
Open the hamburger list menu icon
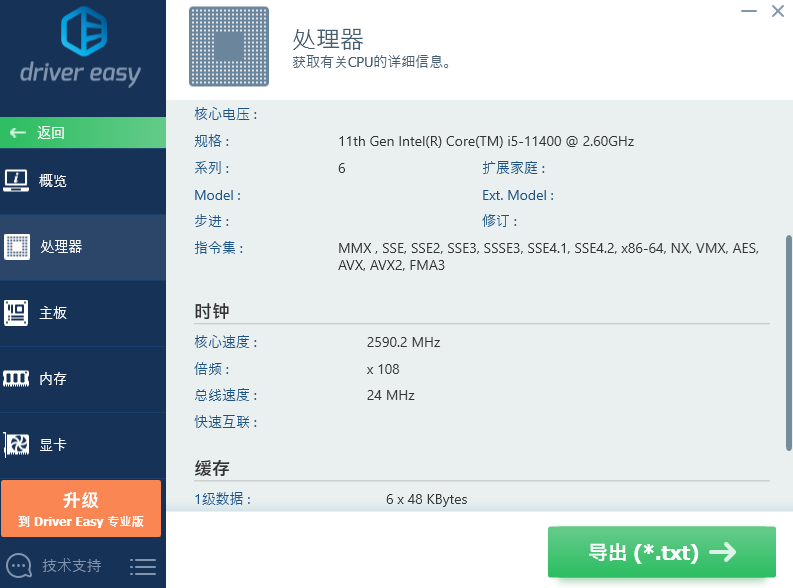(x=143, y=566)
